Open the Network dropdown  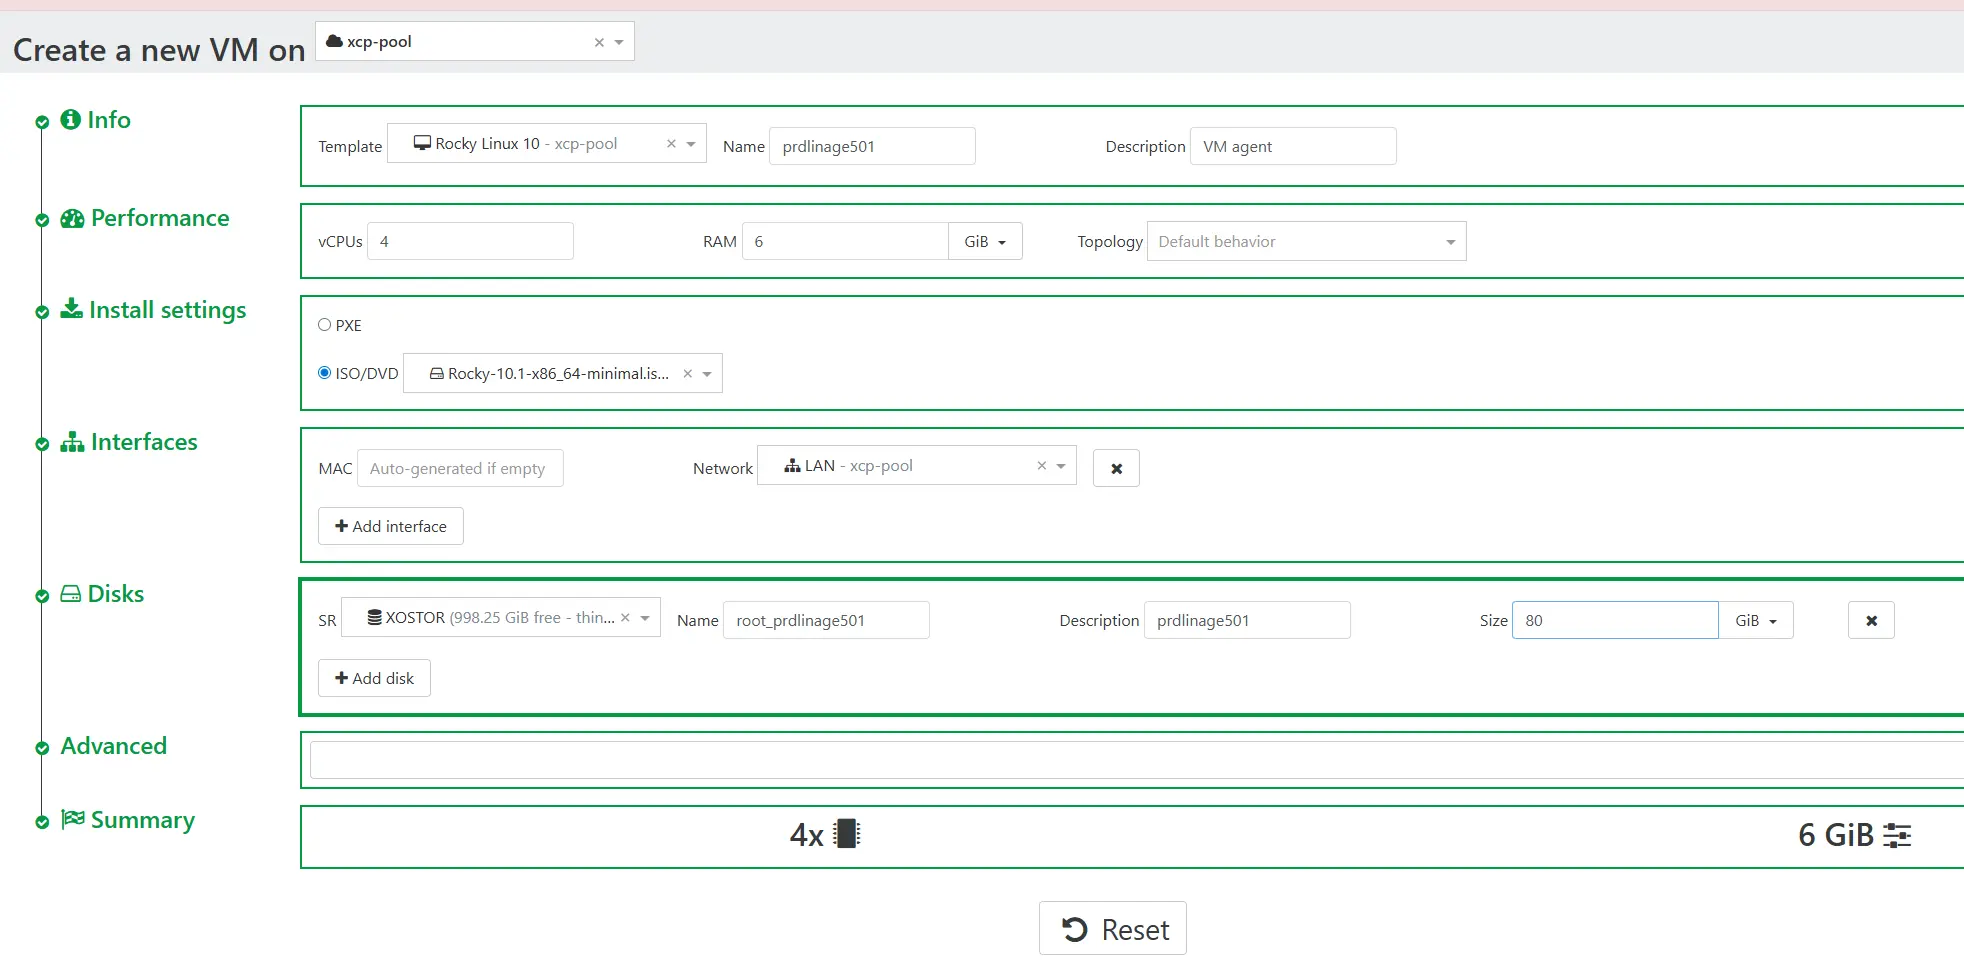[x=1061, y=466]
